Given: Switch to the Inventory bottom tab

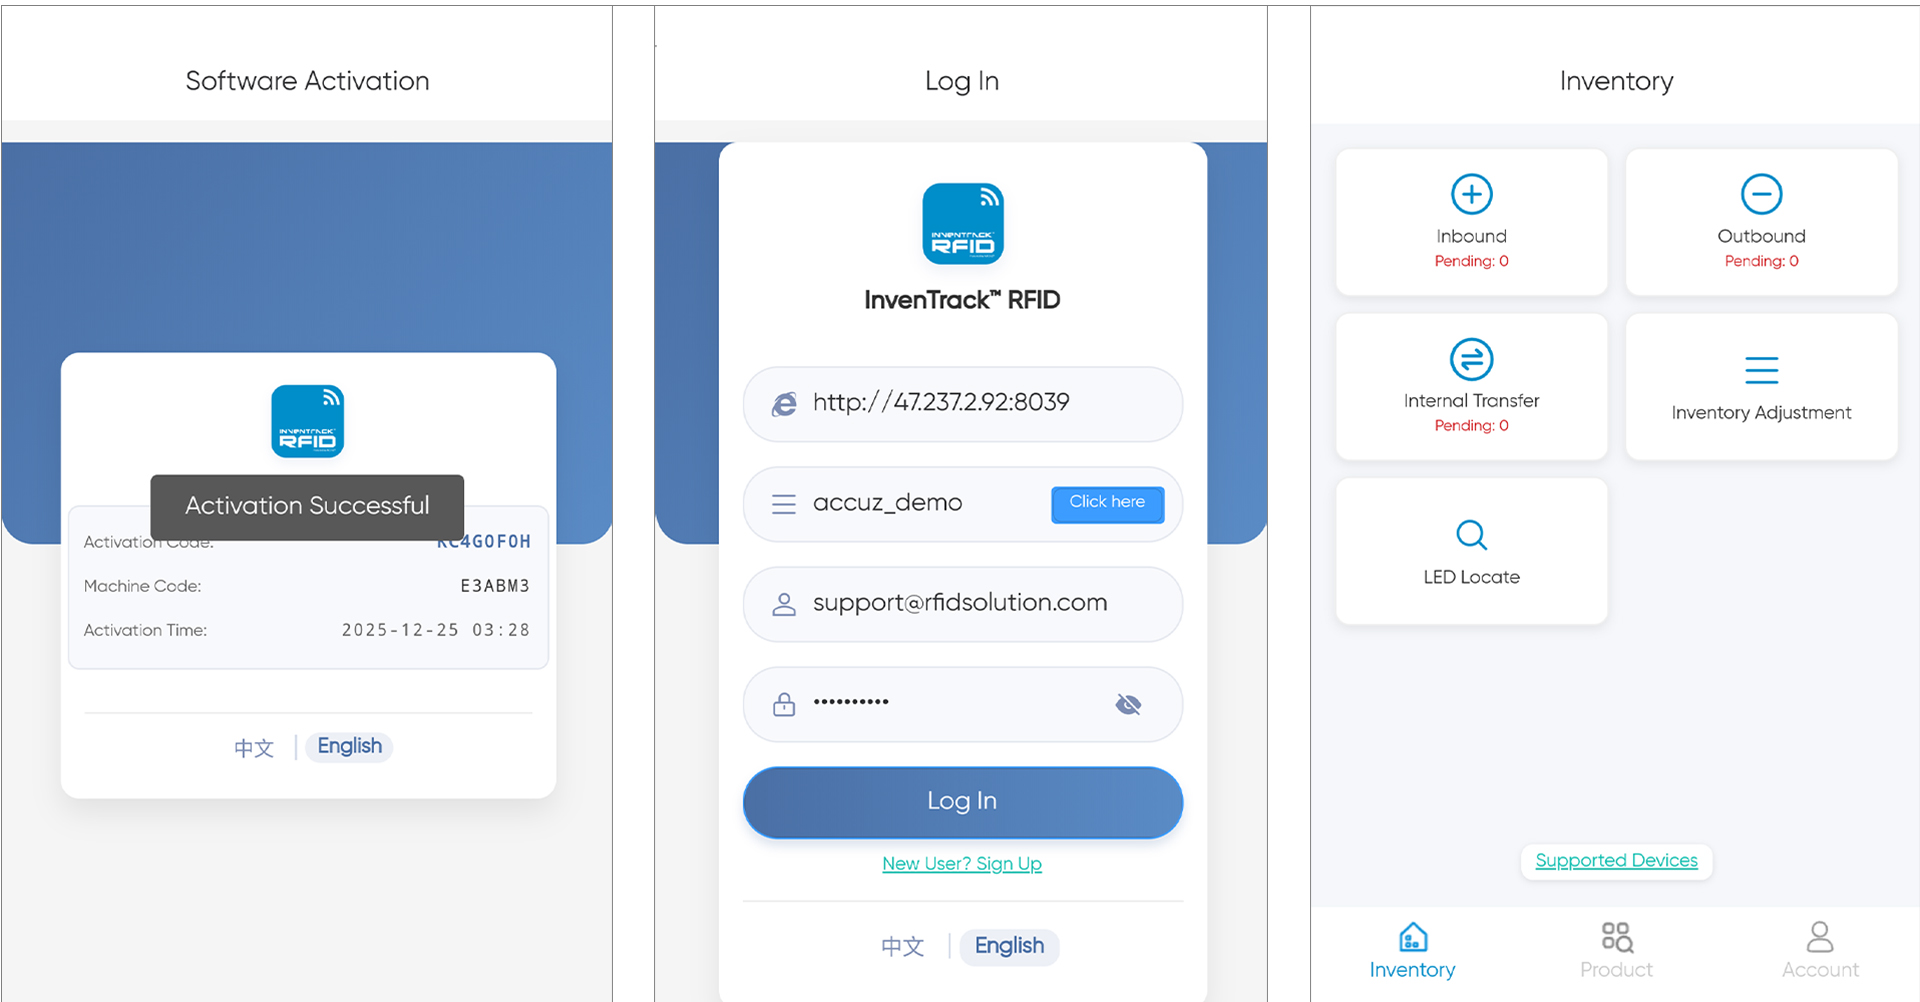Looking at the screenshot, I should 1413,951.
